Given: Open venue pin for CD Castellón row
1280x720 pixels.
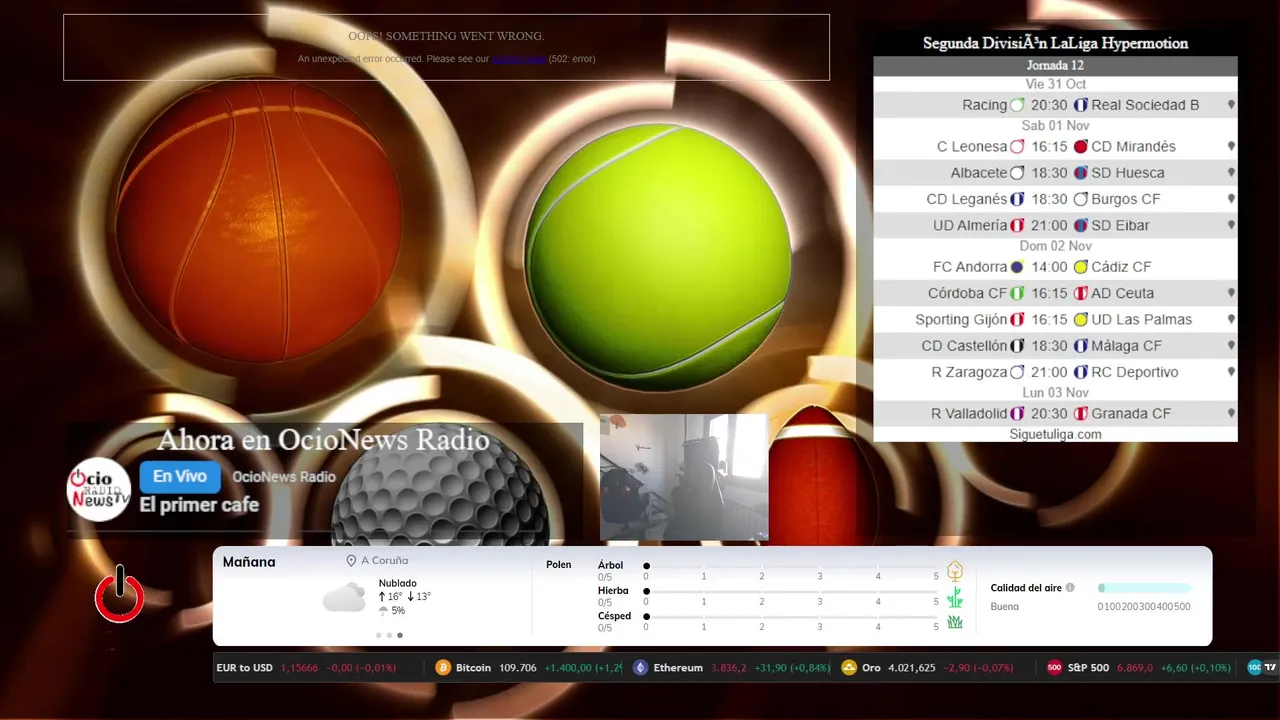Looking at the screenshot, I should [1231, 345].
